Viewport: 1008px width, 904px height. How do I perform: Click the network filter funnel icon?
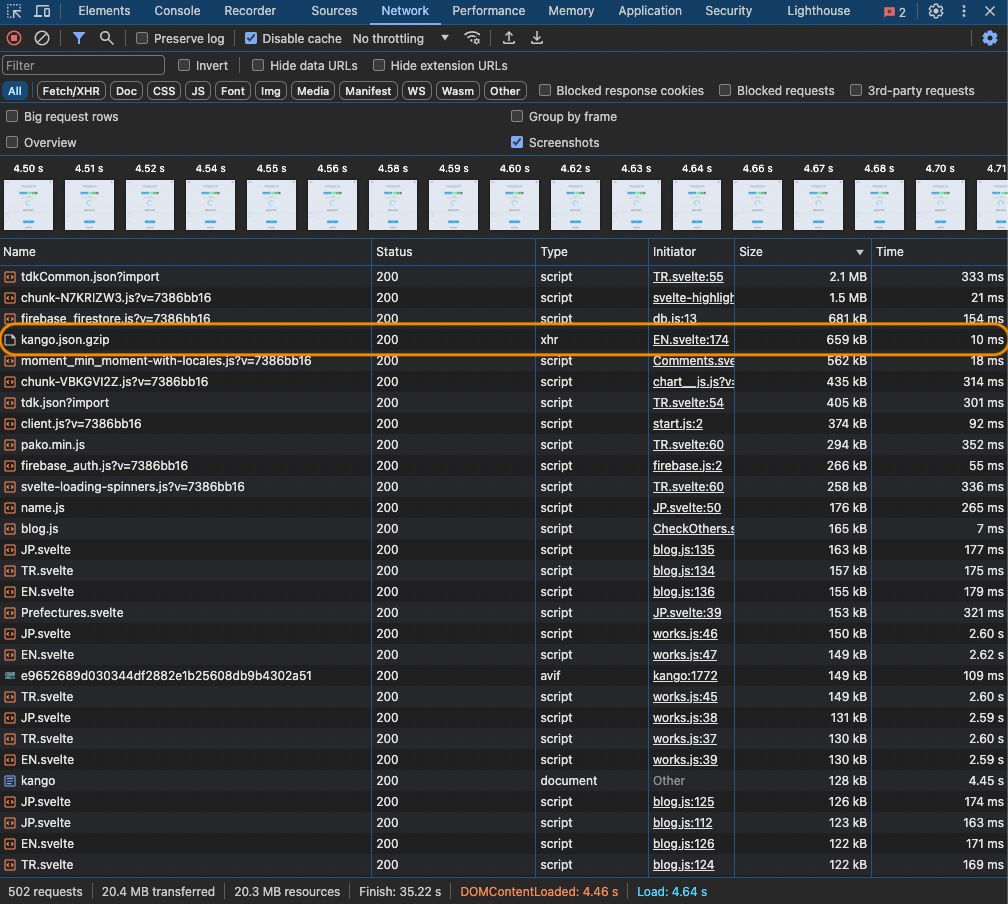pyautogui.click(x=78, y=37)
